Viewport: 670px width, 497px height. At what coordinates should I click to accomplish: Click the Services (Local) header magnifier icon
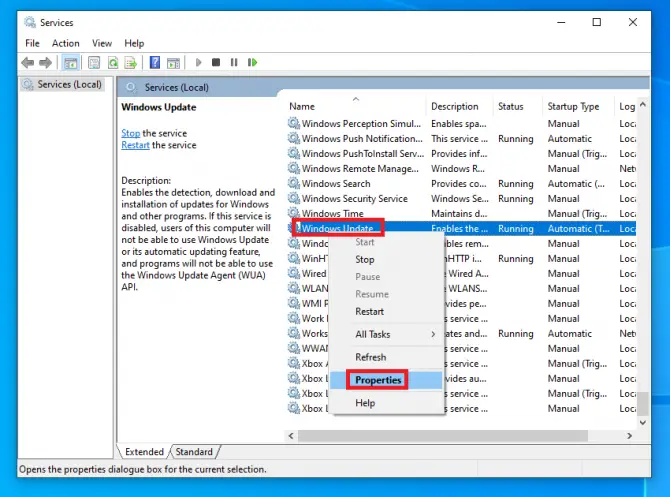pyautogui.click(x=131, y=88)
